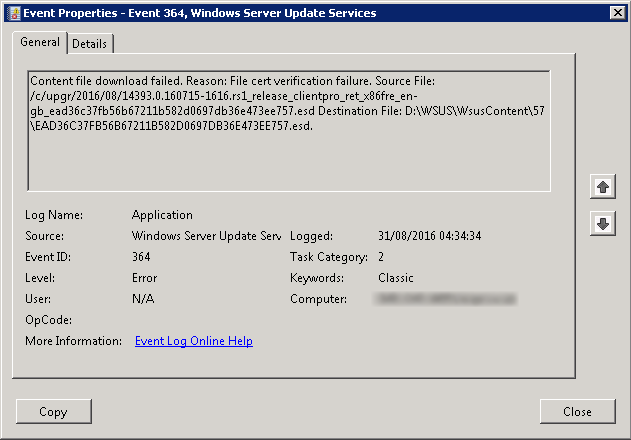Click the blurred Computer name value
Screen dimensions: 631x440
pos(445,299)
